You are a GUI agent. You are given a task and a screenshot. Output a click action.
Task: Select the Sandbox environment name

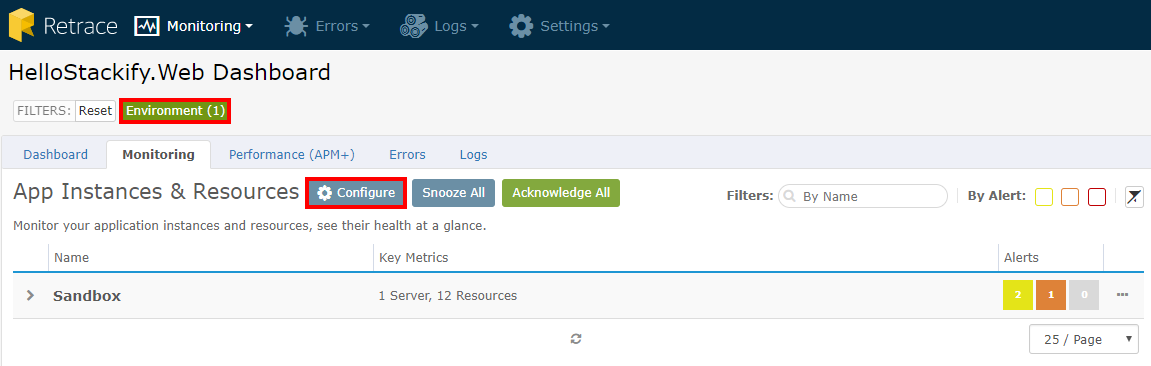[87, 296]
